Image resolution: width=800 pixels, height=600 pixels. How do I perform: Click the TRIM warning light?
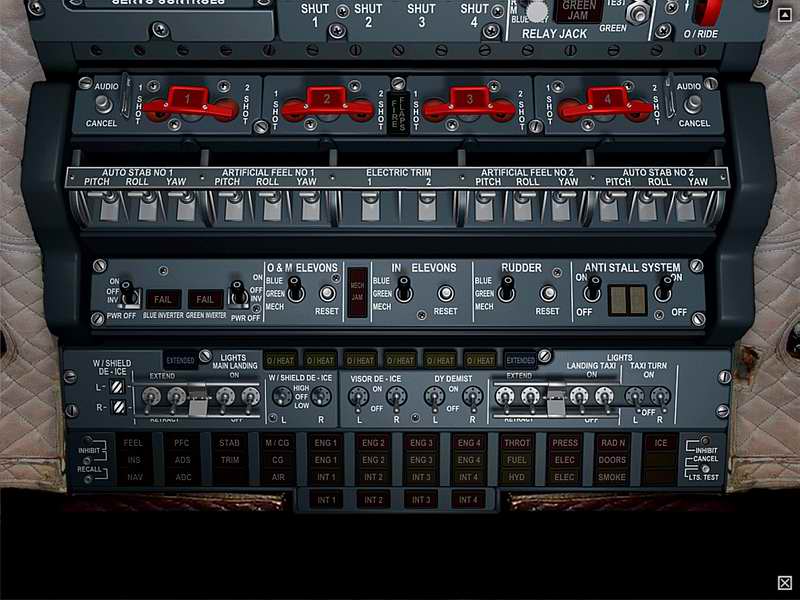pyautogui.click(x=230, y=460)
